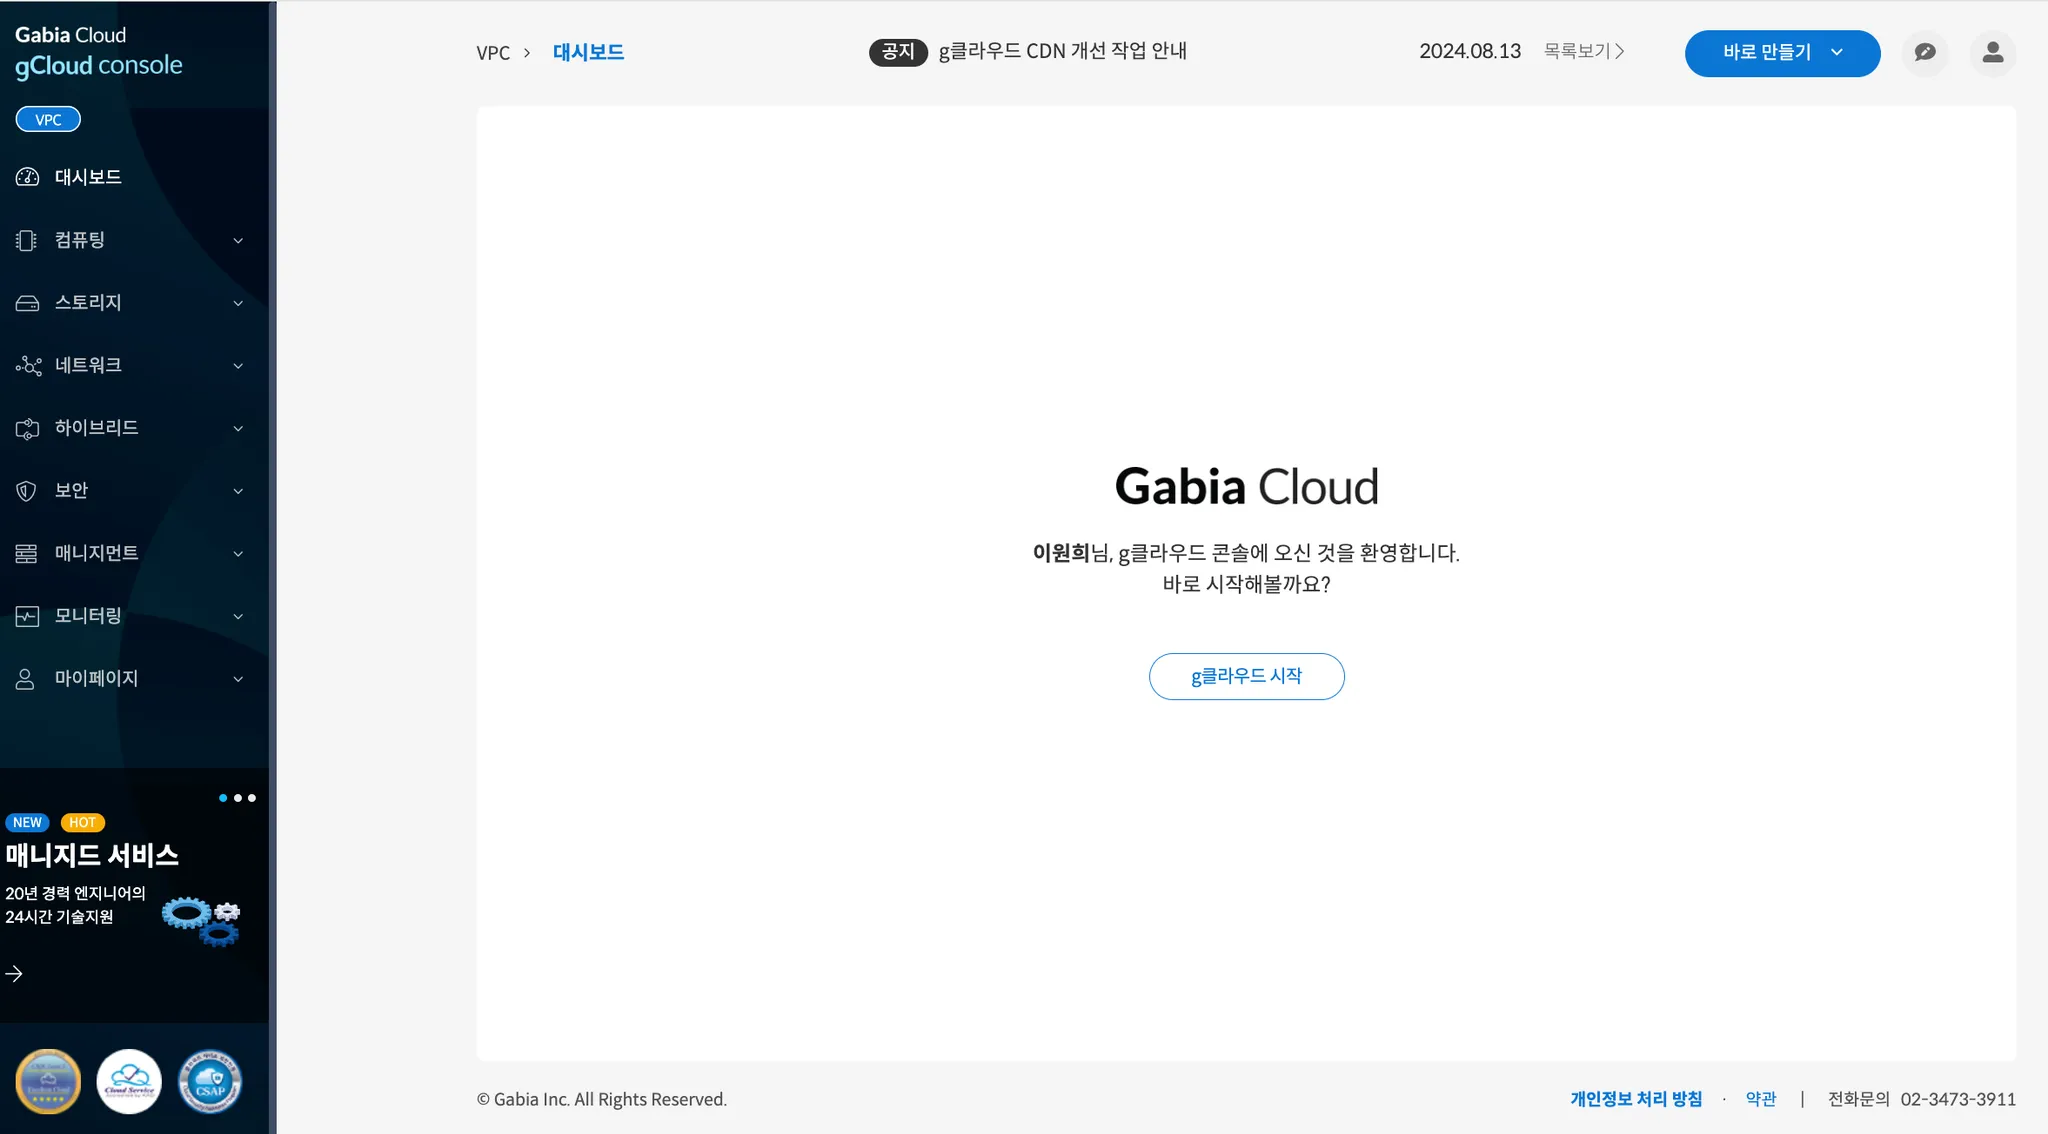Open the g클라우드 CDN 개선 작업 안내 notice
Screen dimensions: 2048x1134
coord(1062,51)
